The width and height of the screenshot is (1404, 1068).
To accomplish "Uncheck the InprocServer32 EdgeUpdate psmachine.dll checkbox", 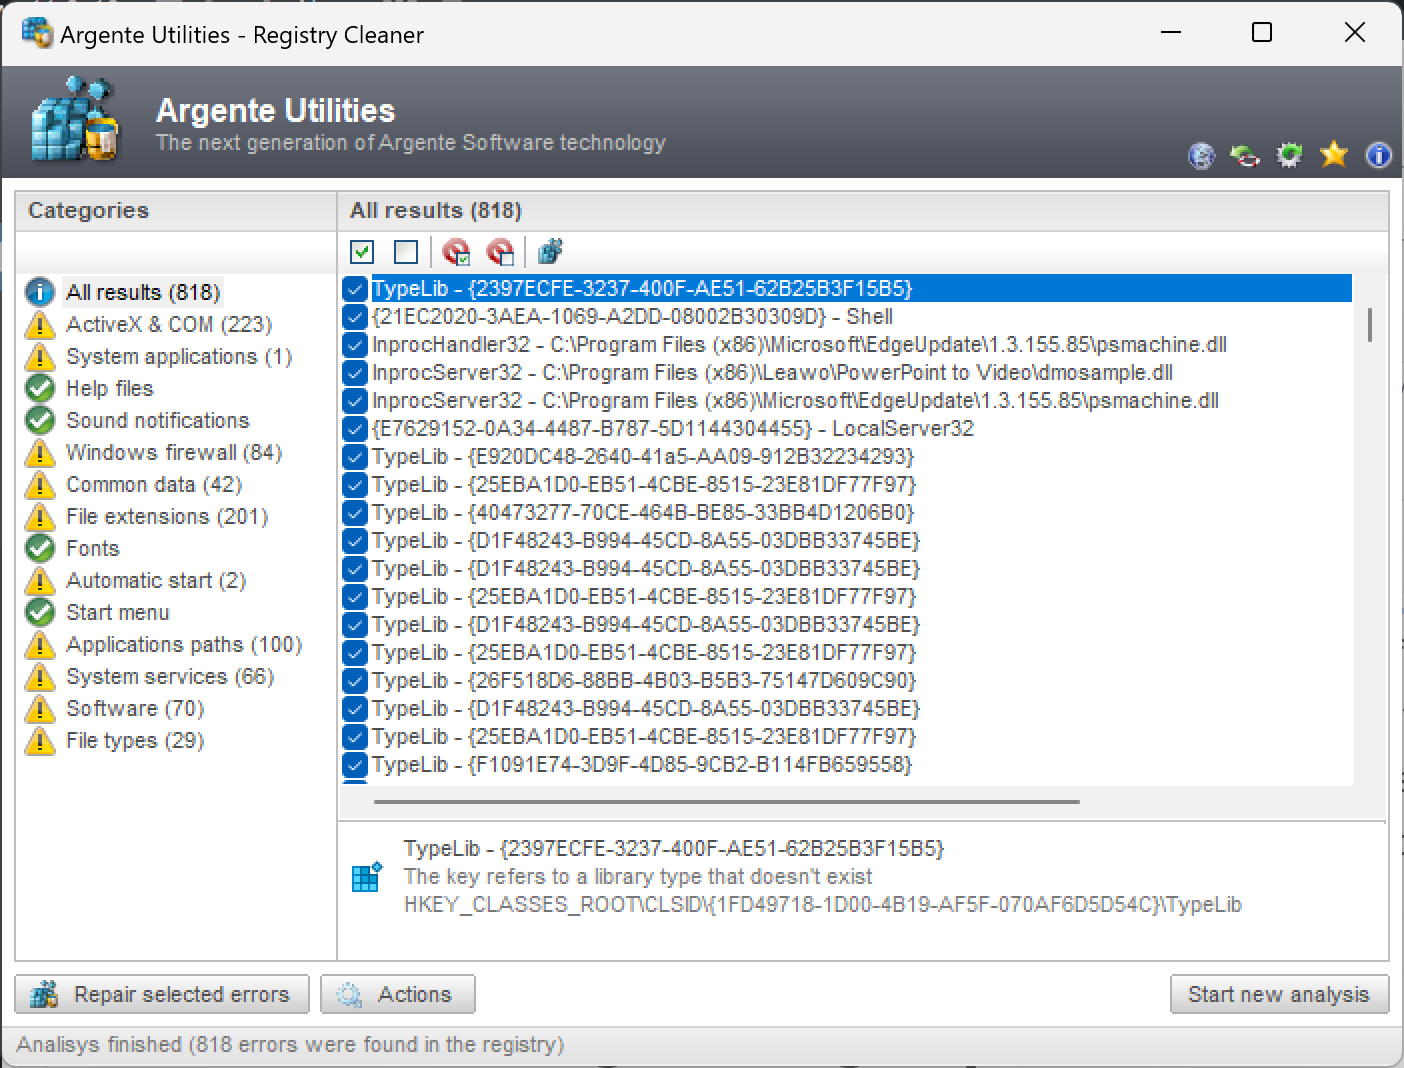I will [x=355, y=401].
